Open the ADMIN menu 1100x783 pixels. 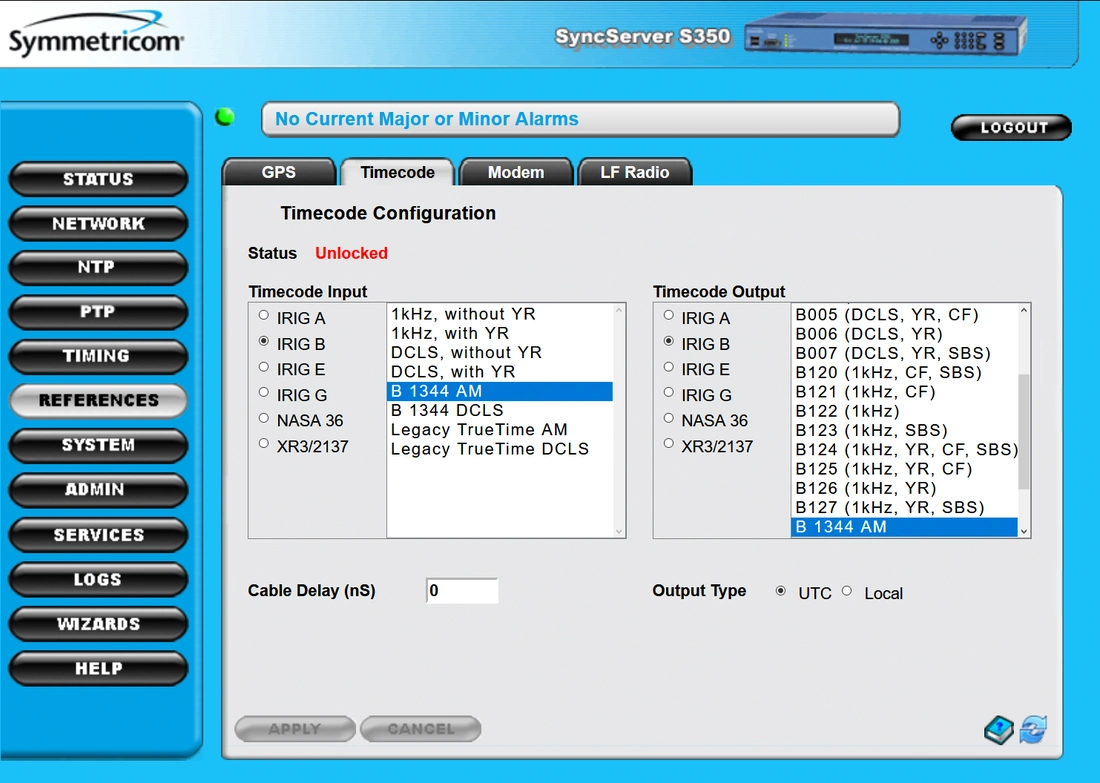coord(98,490)
